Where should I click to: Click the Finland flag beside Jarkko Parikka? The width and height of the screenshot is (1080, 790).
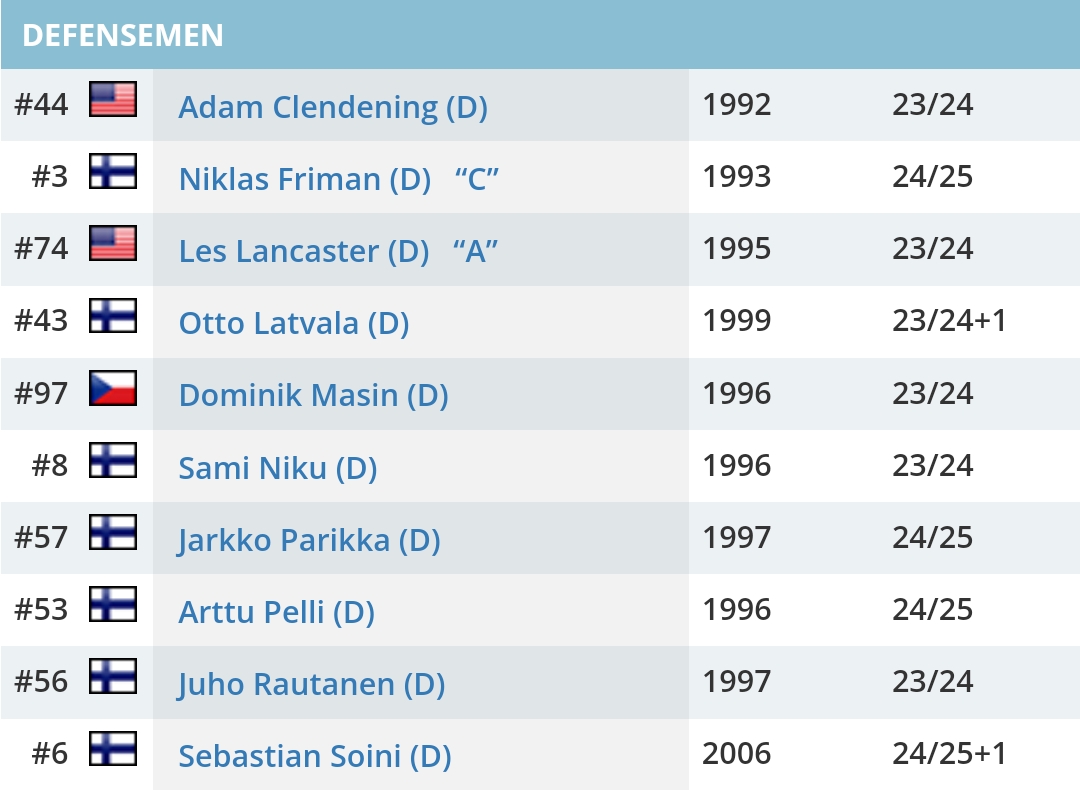(x=113, y=532)
